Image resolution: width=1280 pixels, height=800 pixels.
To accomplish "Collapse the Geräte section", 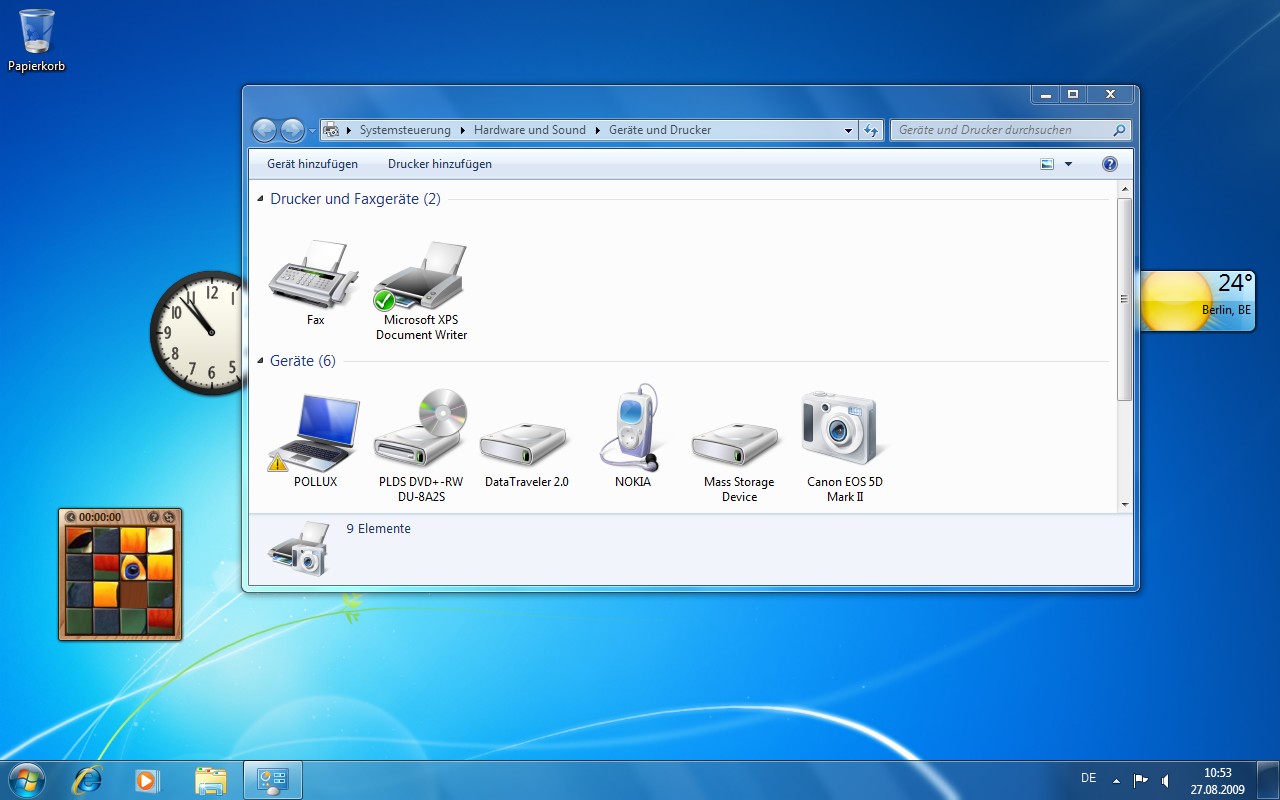I will pos(261,361).
